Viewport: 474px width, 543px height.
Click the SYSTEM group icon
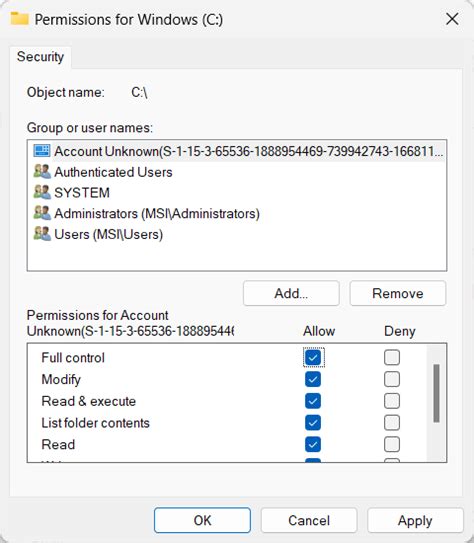42,193
